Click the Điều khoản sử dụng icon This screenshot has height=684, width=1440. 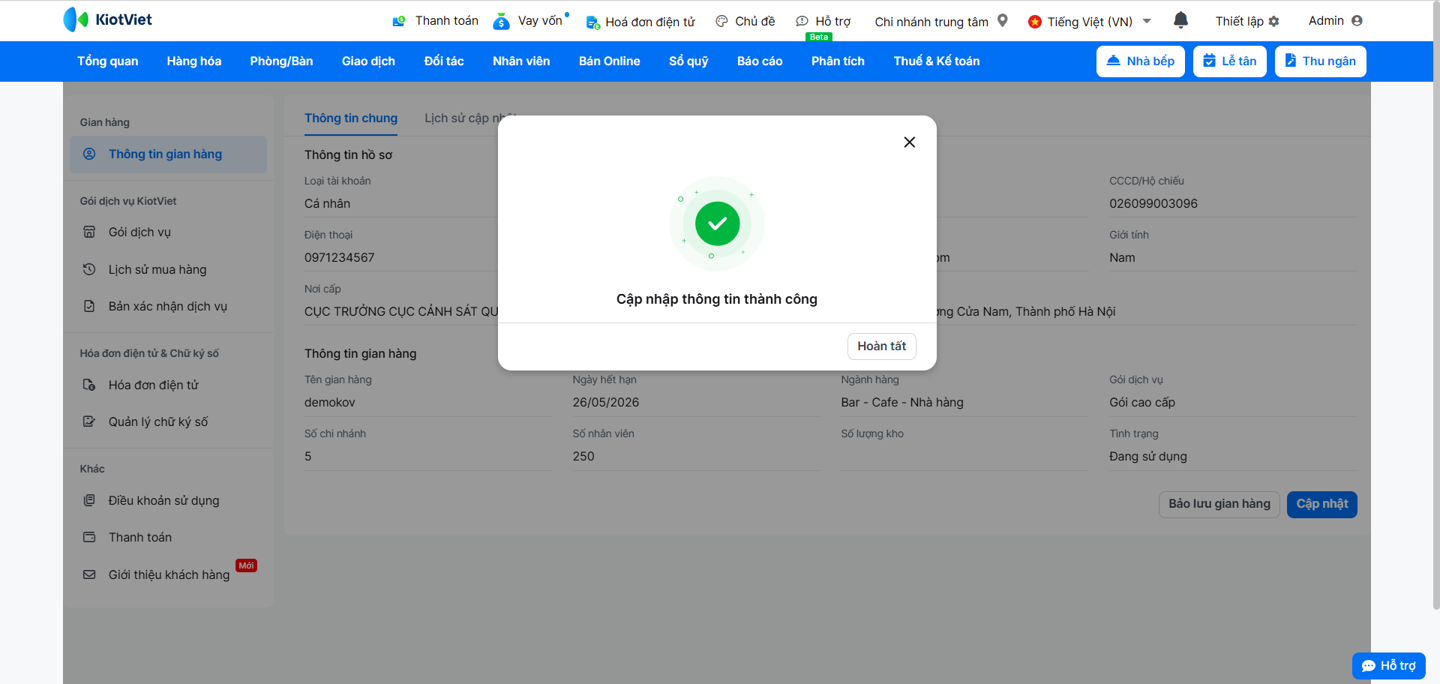(89, 500)
